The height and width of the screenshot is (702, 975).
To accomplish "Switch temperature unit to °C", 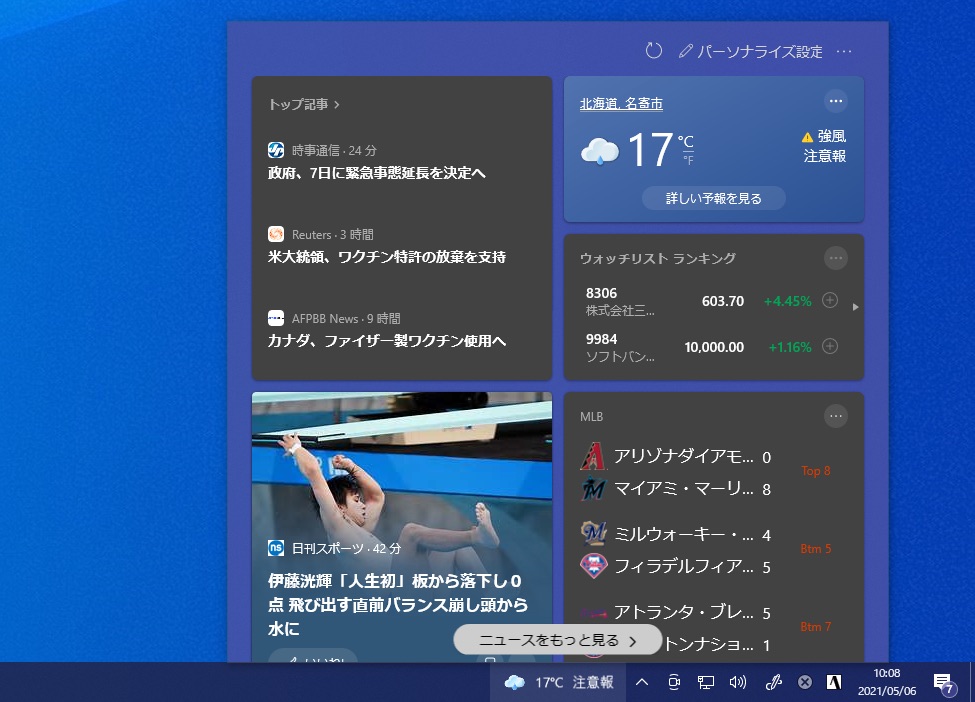I will point(685,141).
